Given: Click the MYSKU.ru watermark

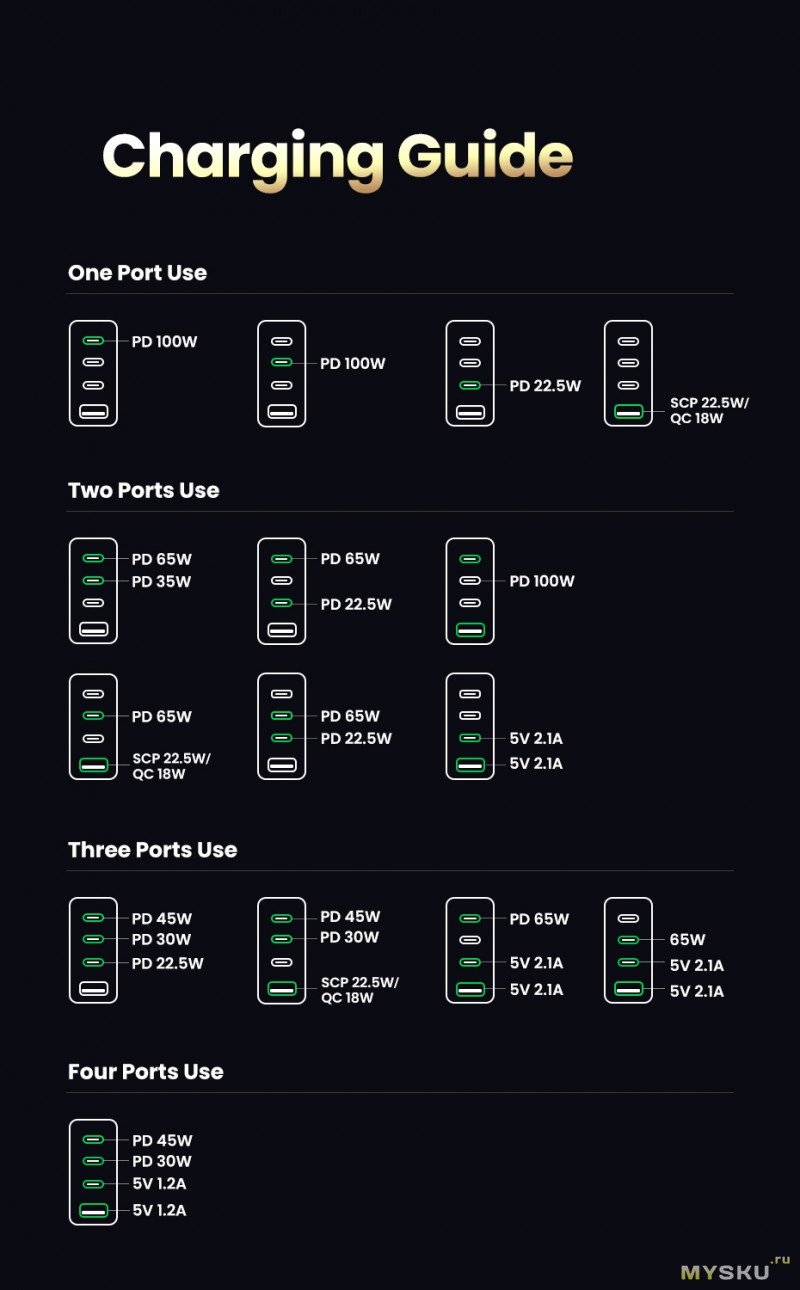Looking at the screenshot, I should coord(734,1269).
